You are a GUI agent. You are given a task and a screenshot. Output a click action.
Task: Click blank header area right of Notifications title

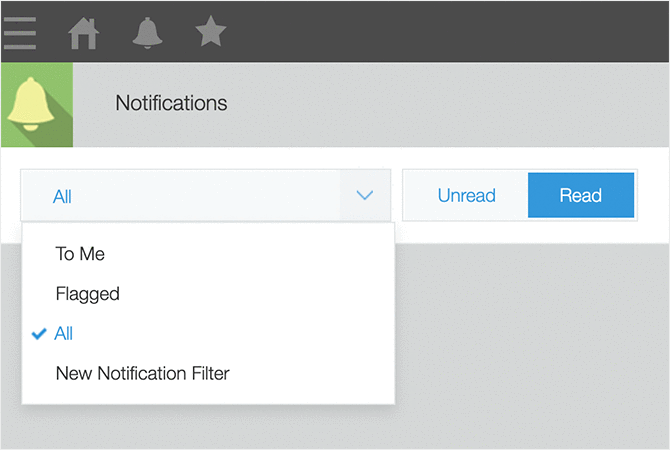(x=450, y=103)
